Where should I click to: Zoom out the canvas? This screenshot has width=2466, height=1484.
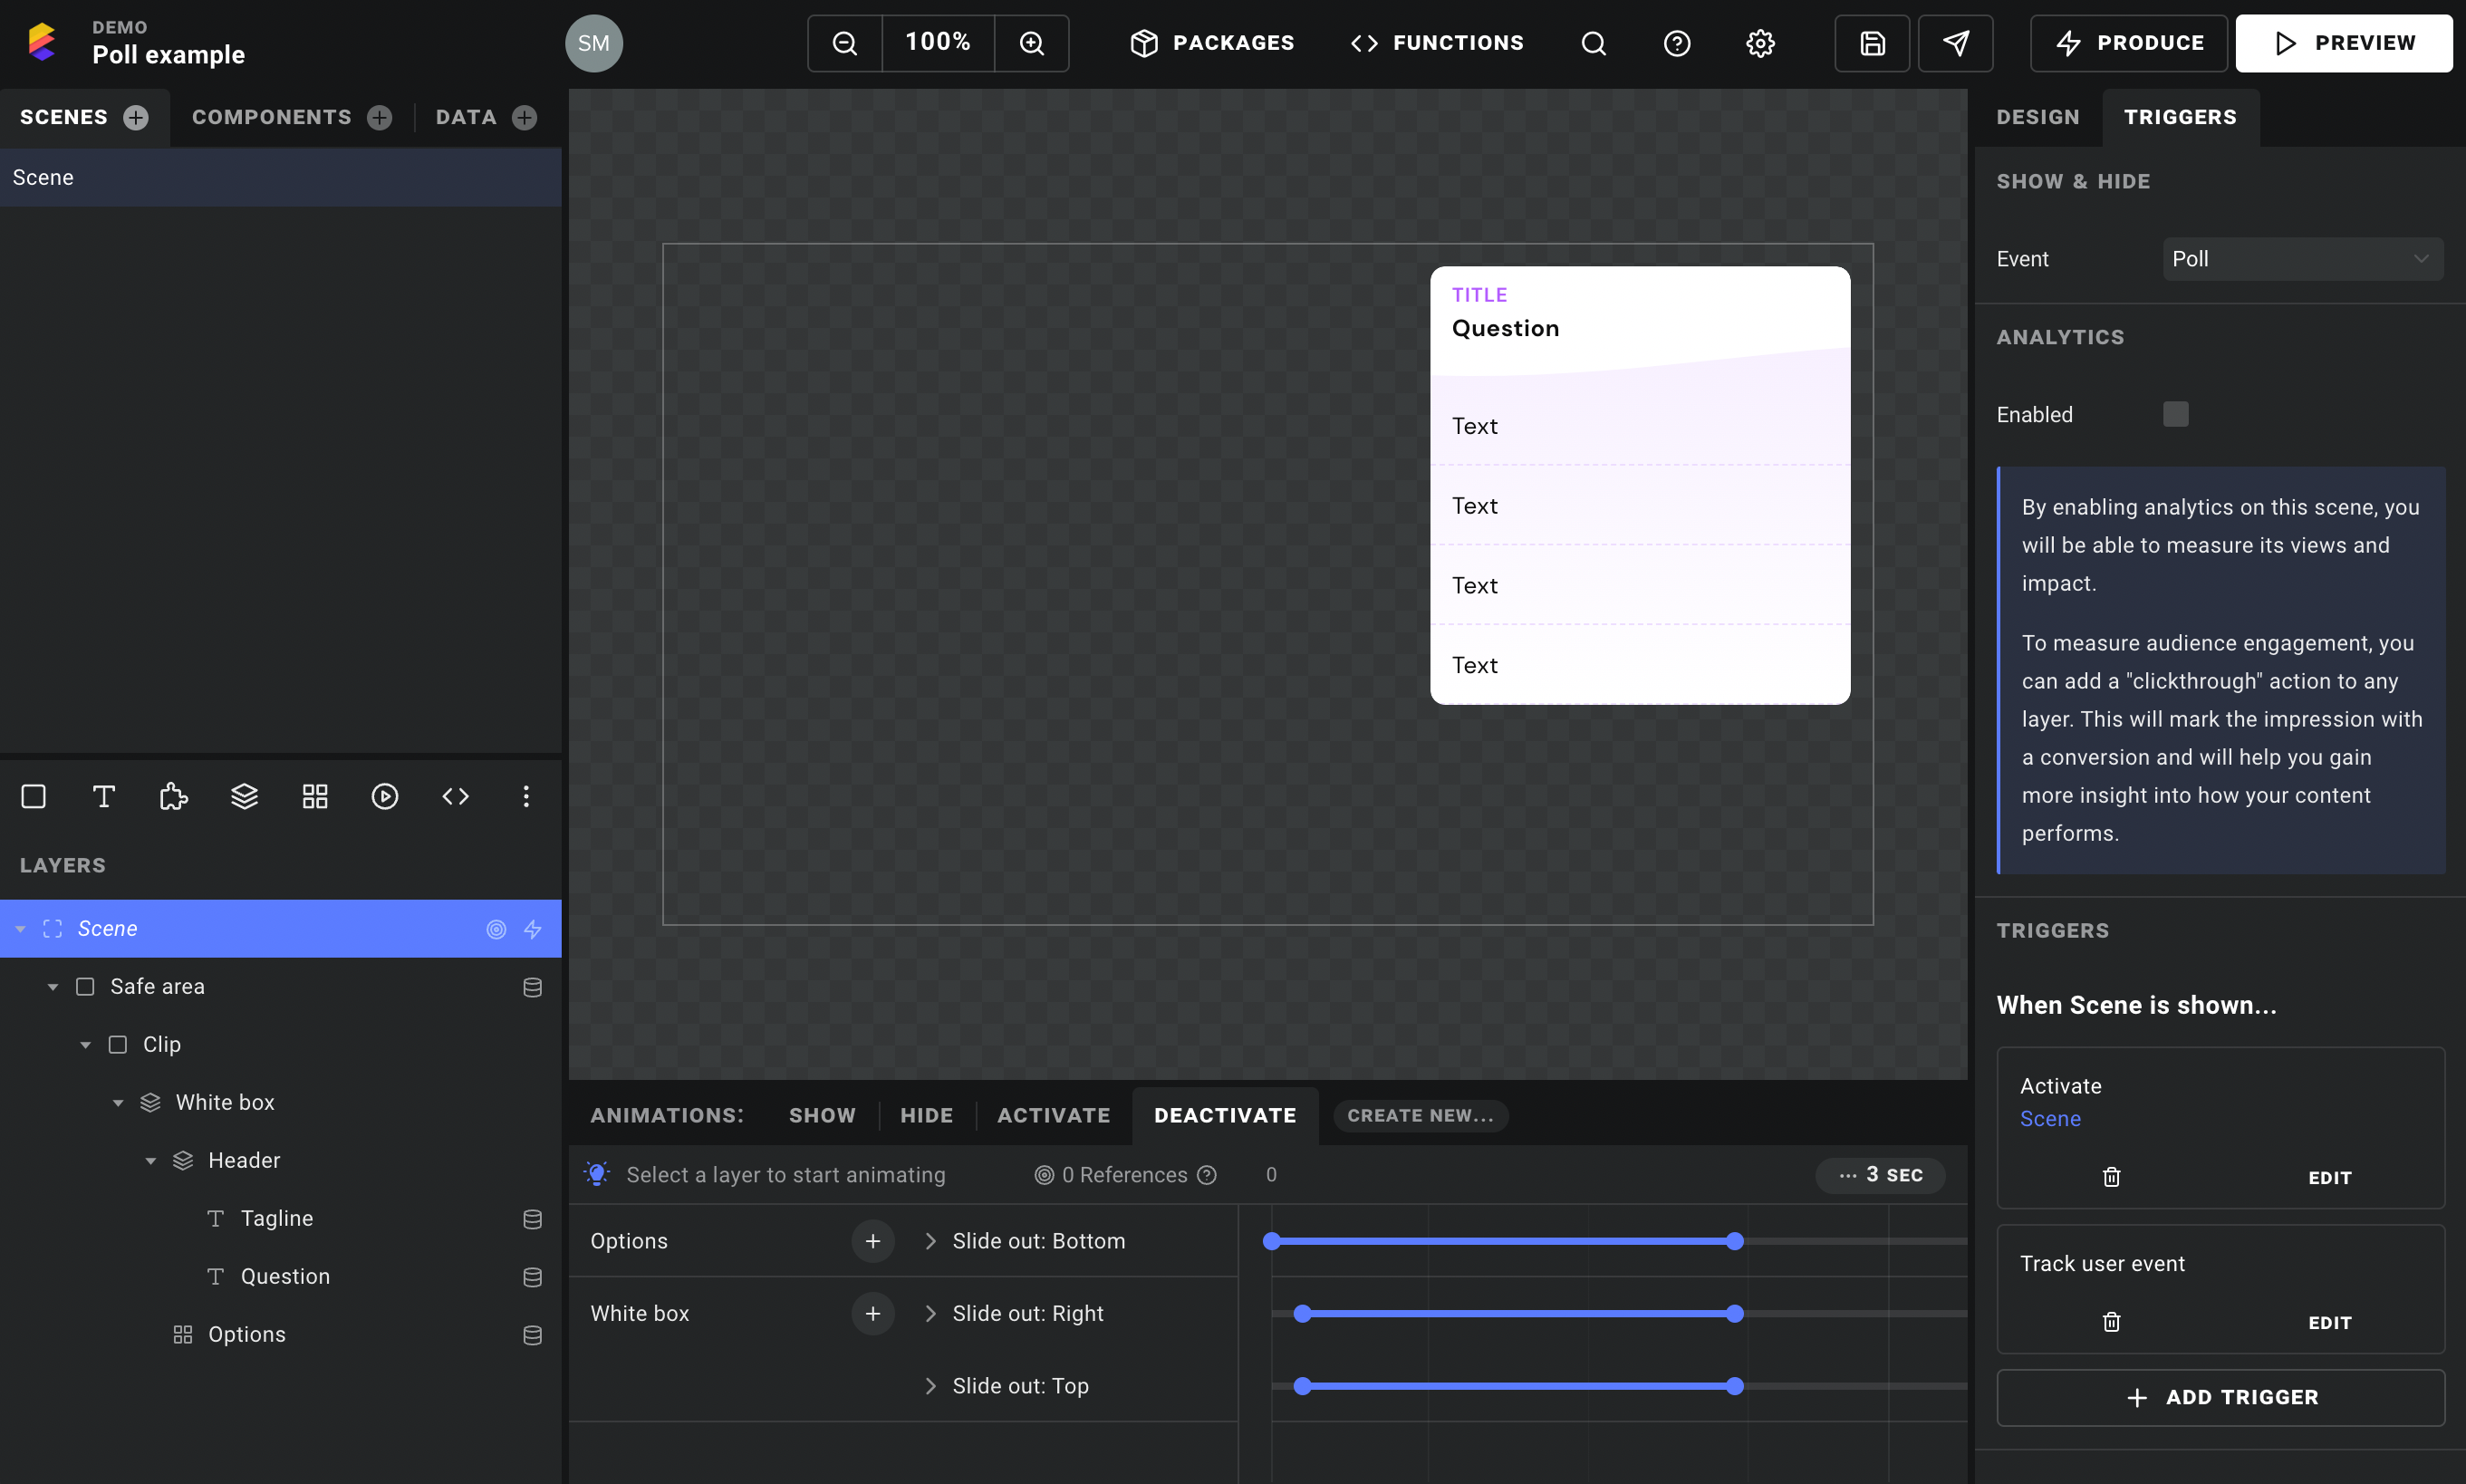[845, 43]
